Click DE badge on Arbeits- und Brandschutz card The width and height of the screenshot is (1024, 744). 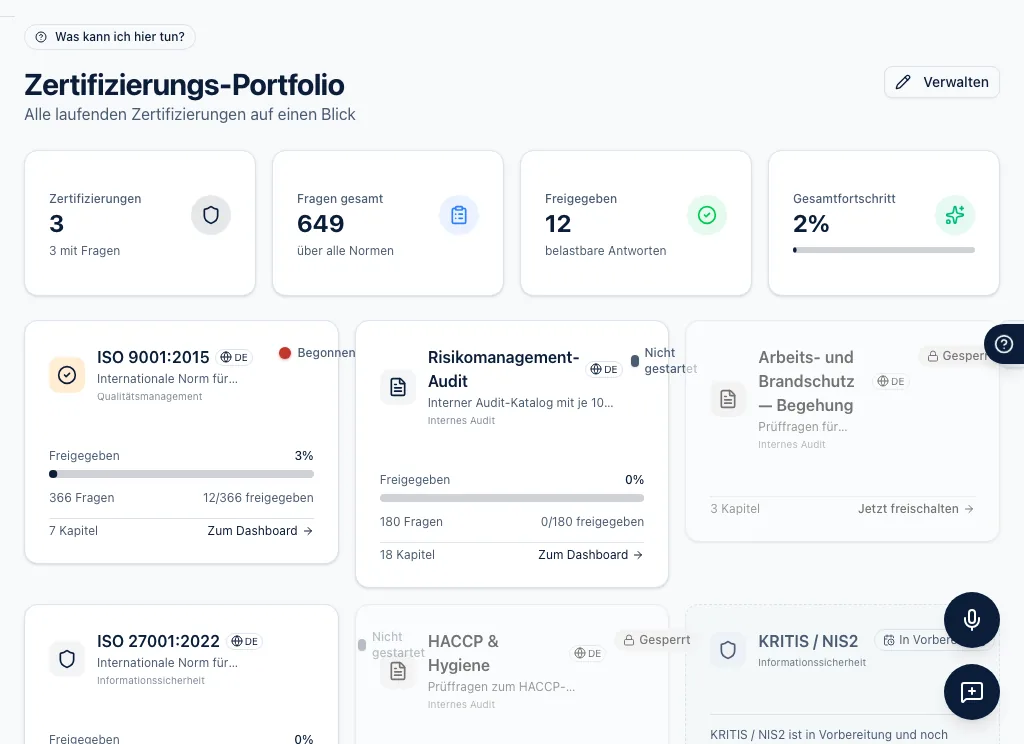(x=891, y=381)
